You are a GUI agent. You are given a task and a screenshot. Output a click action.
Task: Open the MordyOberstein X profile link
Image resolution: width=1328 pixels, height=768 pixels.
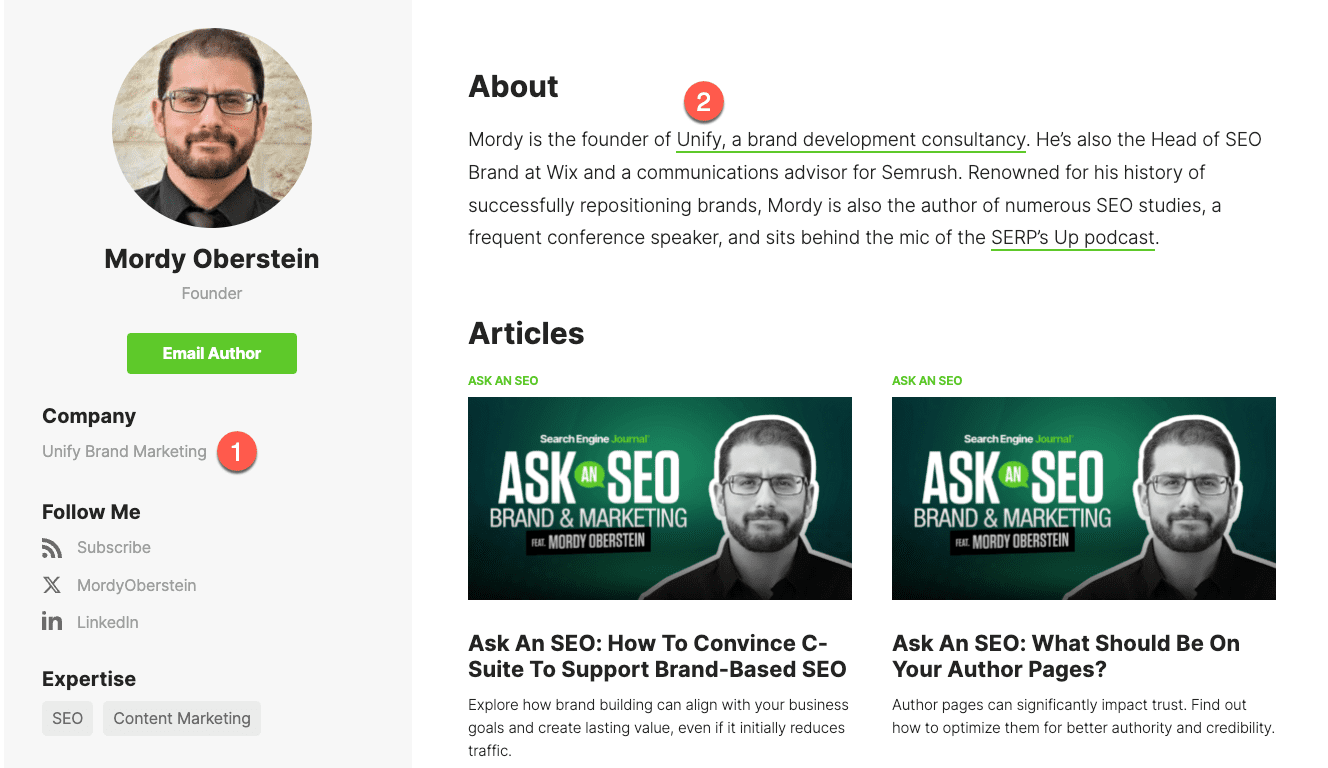click(x=137, y=585)
